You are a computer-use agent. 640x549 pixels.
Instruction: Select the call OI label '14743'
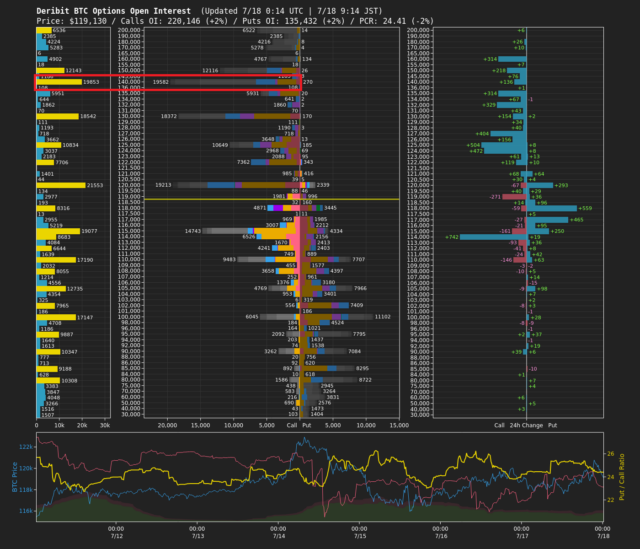(x=193, y=231)
